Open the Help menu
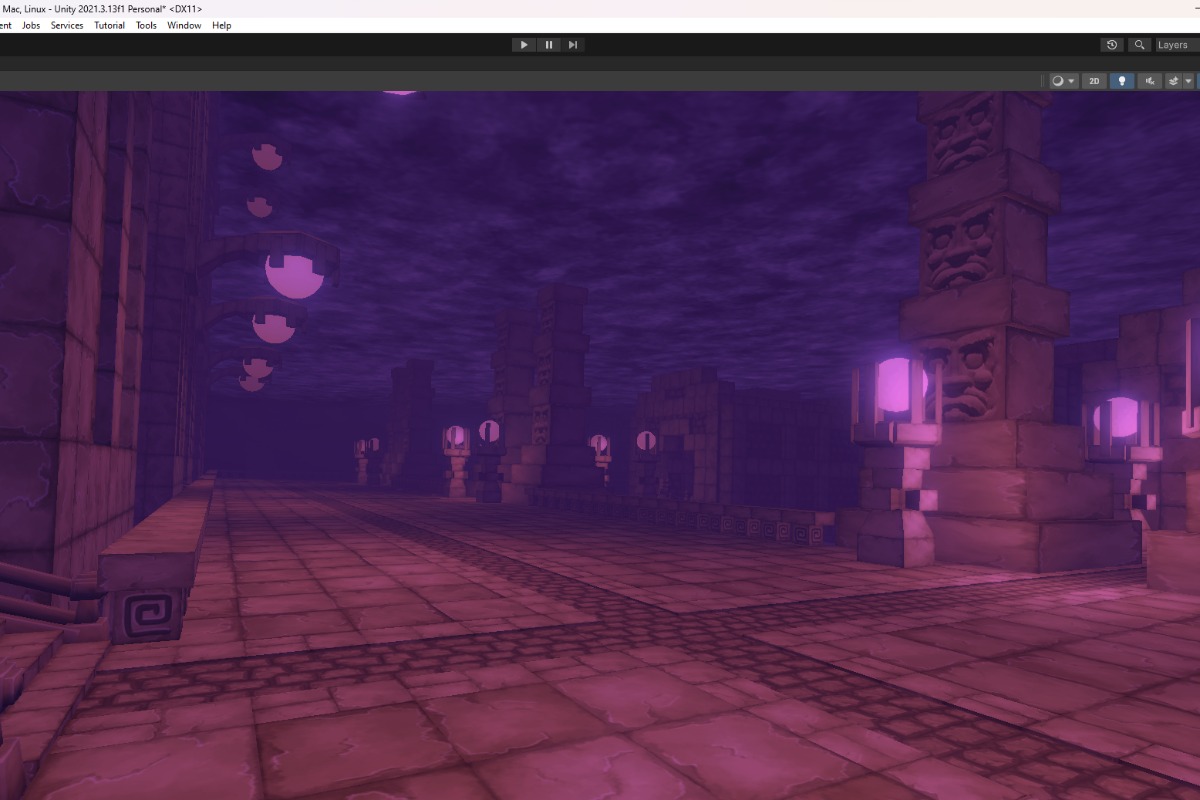 222,25
